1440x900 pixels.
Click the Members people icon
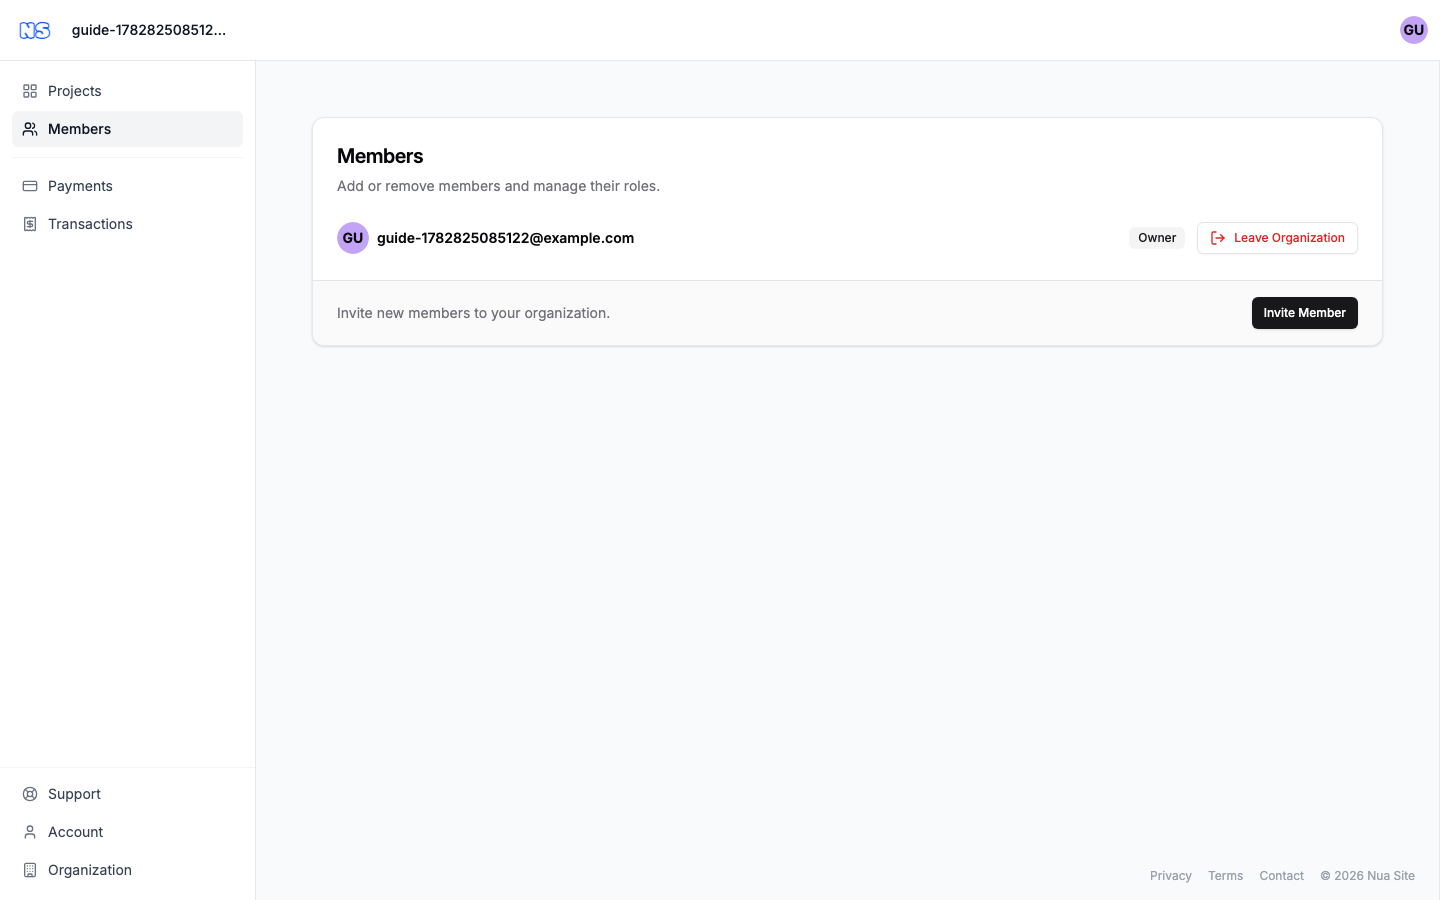coord(30,129)
